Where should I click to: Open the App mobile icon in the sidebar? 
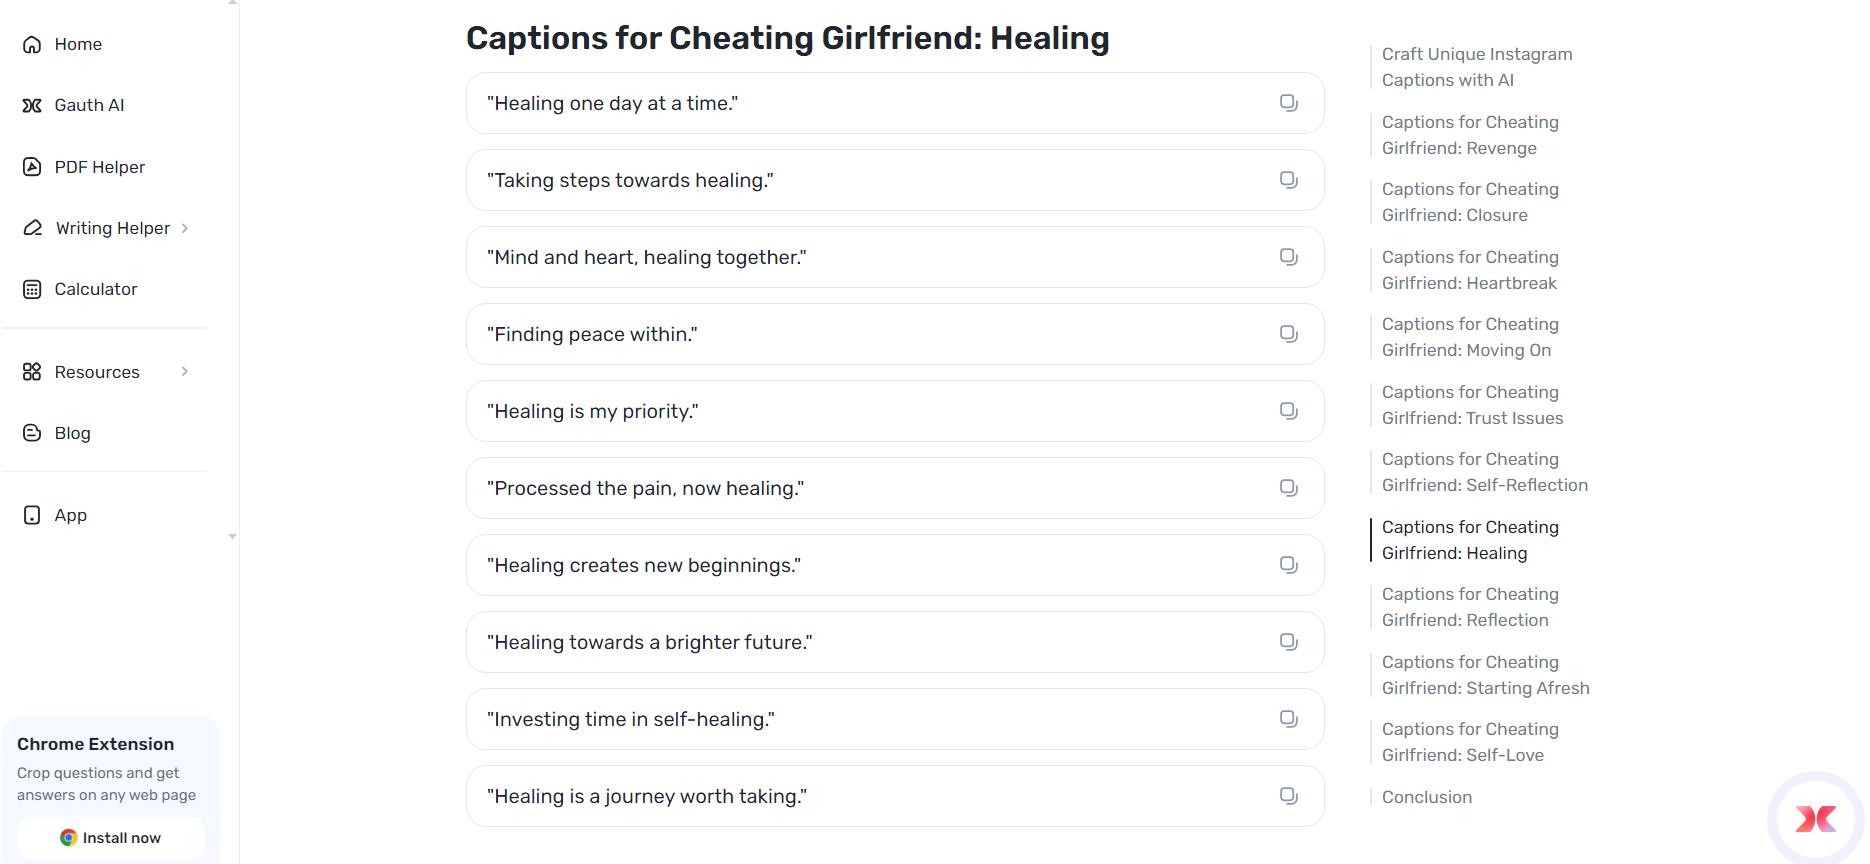coord(31,514)
